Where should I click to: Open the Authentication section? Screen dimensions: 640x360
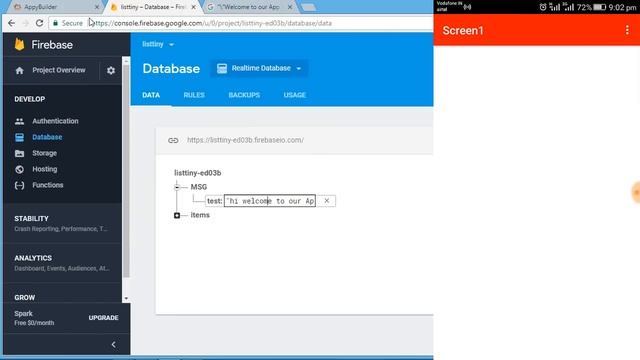tap(55, 121)
